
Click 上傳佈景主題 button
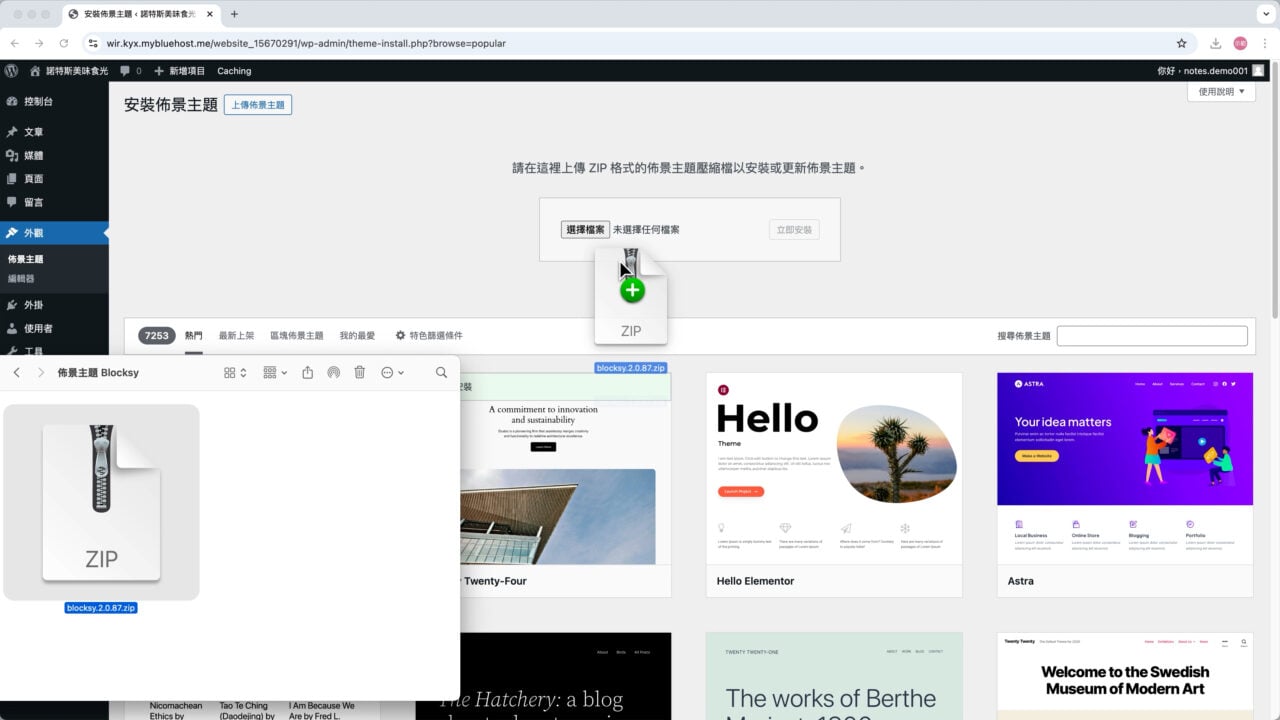[x=258, y=105]
